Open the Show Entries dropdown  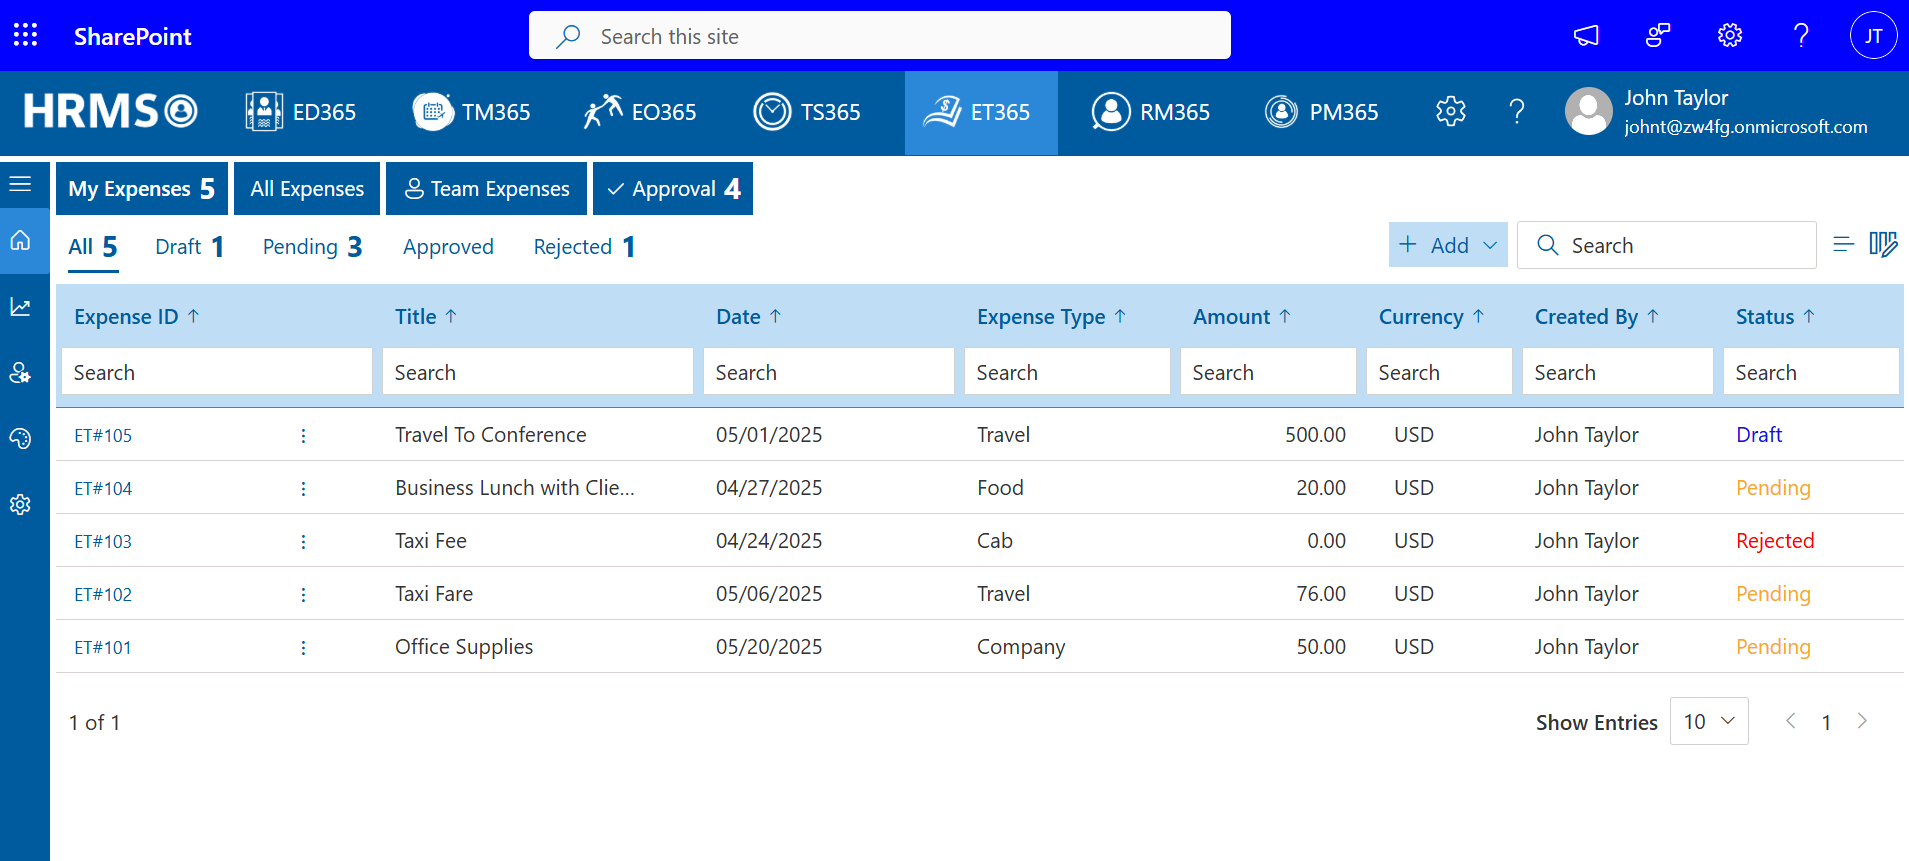[1708, 721]
